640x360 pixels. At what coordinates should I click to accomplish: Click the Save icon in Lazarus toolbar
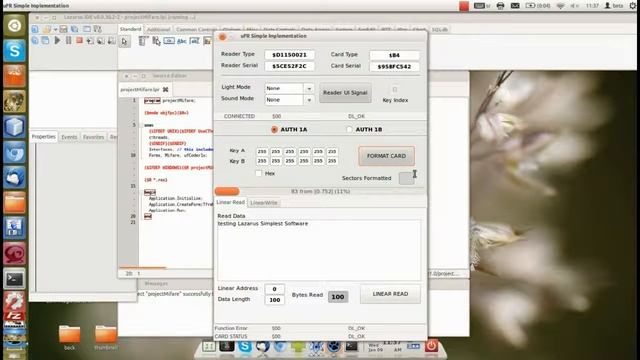click(x=63, y=29)
